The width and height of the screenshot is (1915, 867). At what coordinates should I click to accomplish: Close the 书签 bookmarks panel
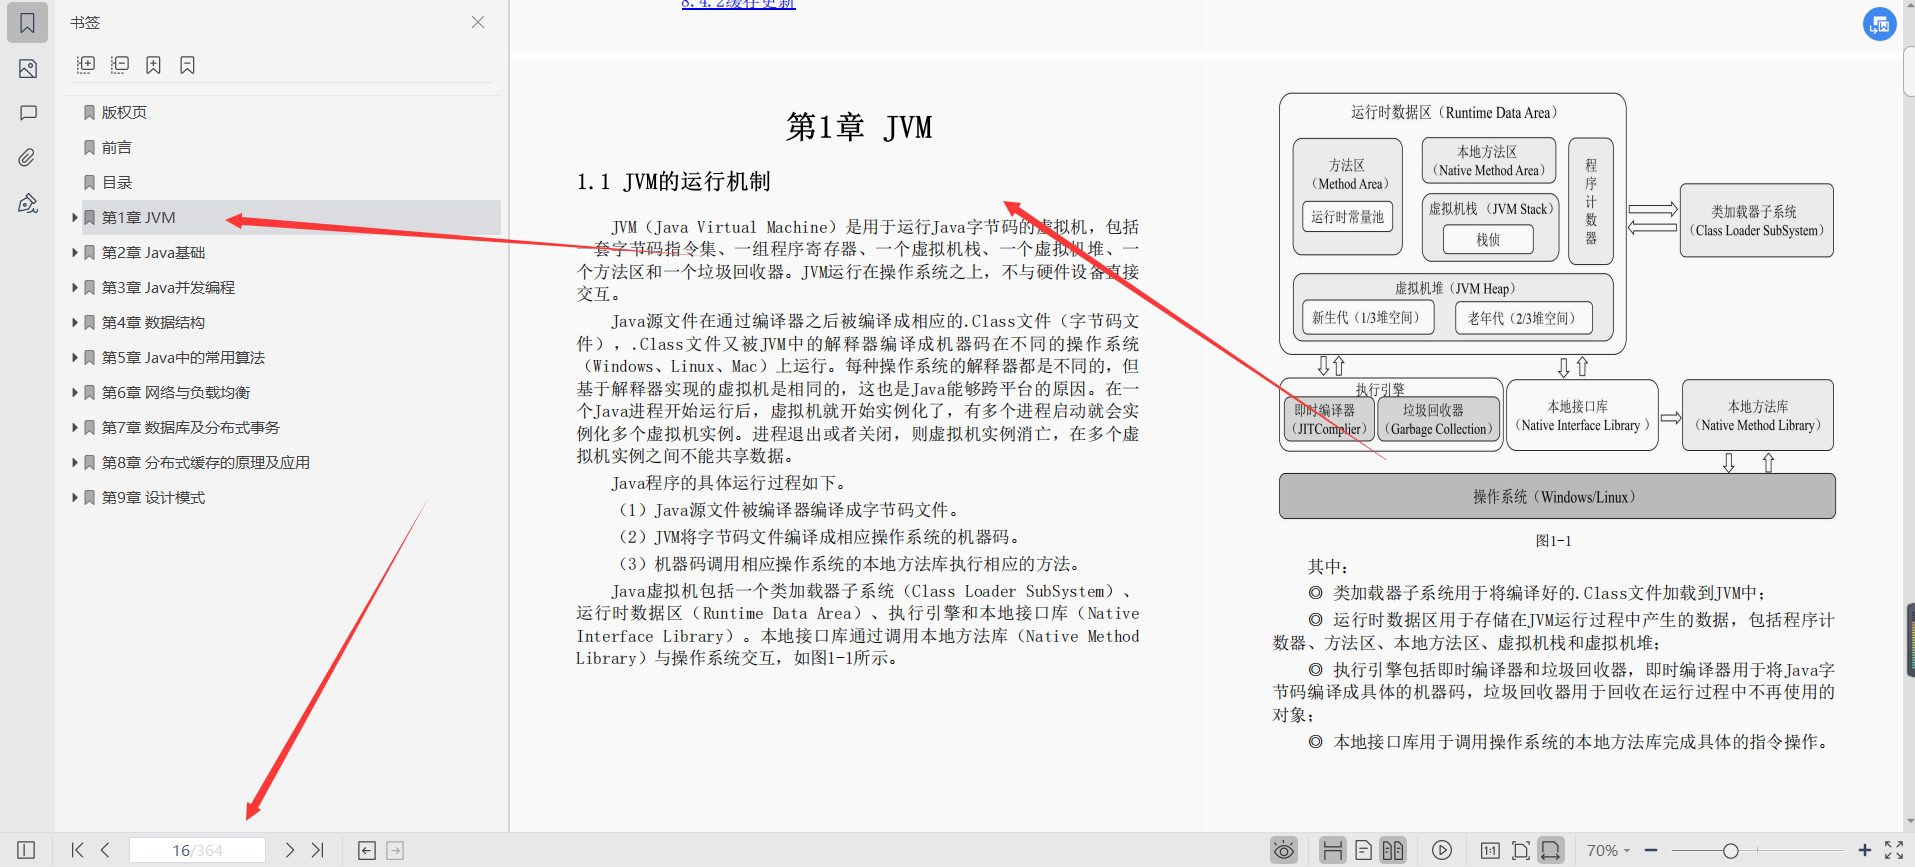[478, 22]
